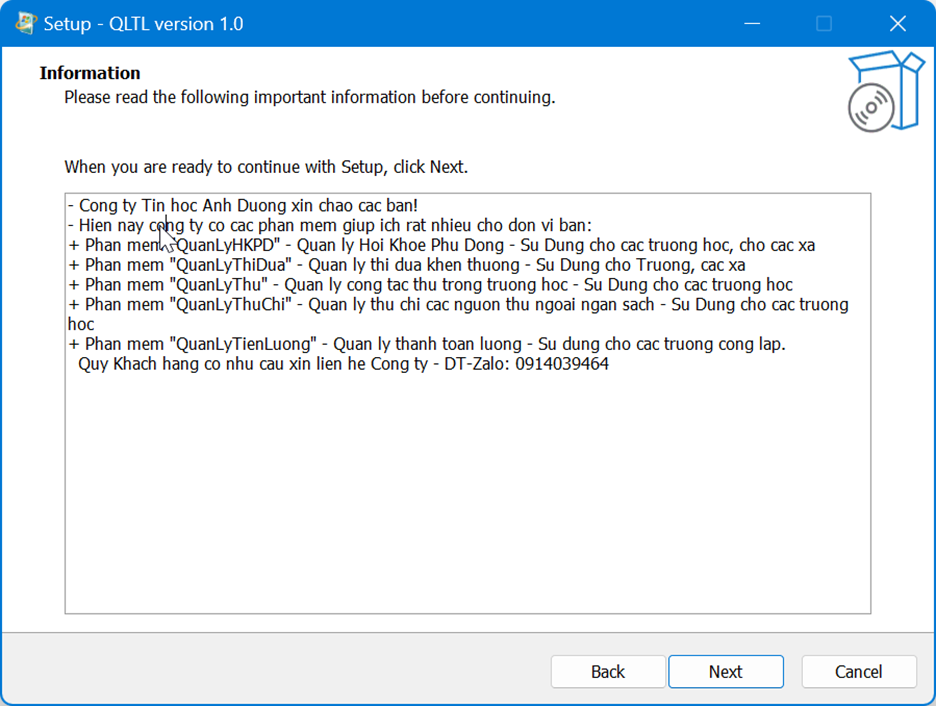
Task: Click the "Please read the following" instruction text
Action: [309, 98]
